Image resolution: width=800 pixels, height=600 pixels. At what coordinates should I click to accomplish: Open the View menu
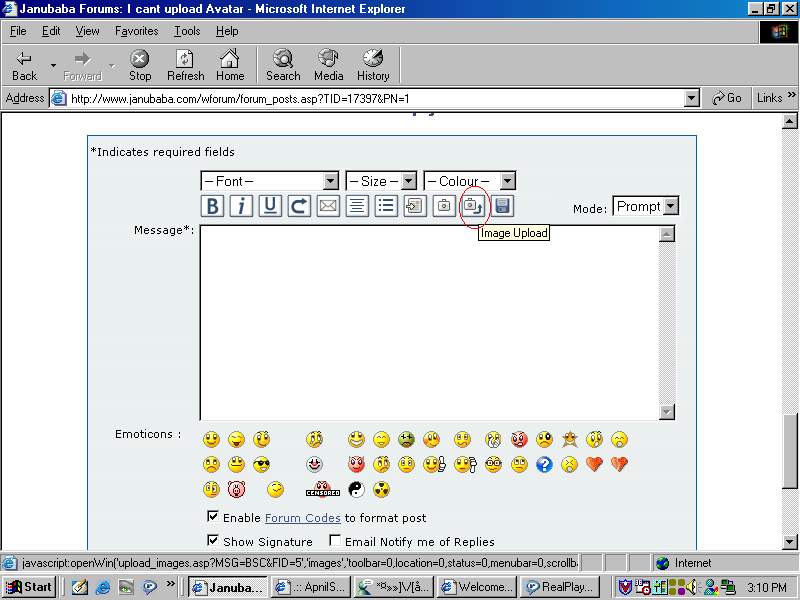87,31
